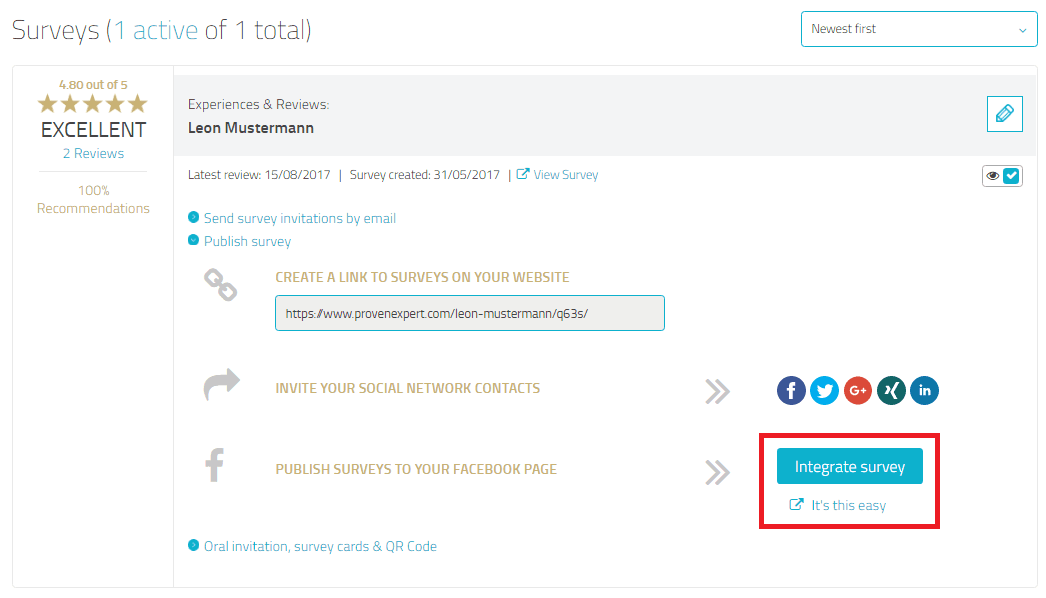This screenshot has width=1046, height=598.
Task: Click the Facebook share icon
Action: point(791,390)
